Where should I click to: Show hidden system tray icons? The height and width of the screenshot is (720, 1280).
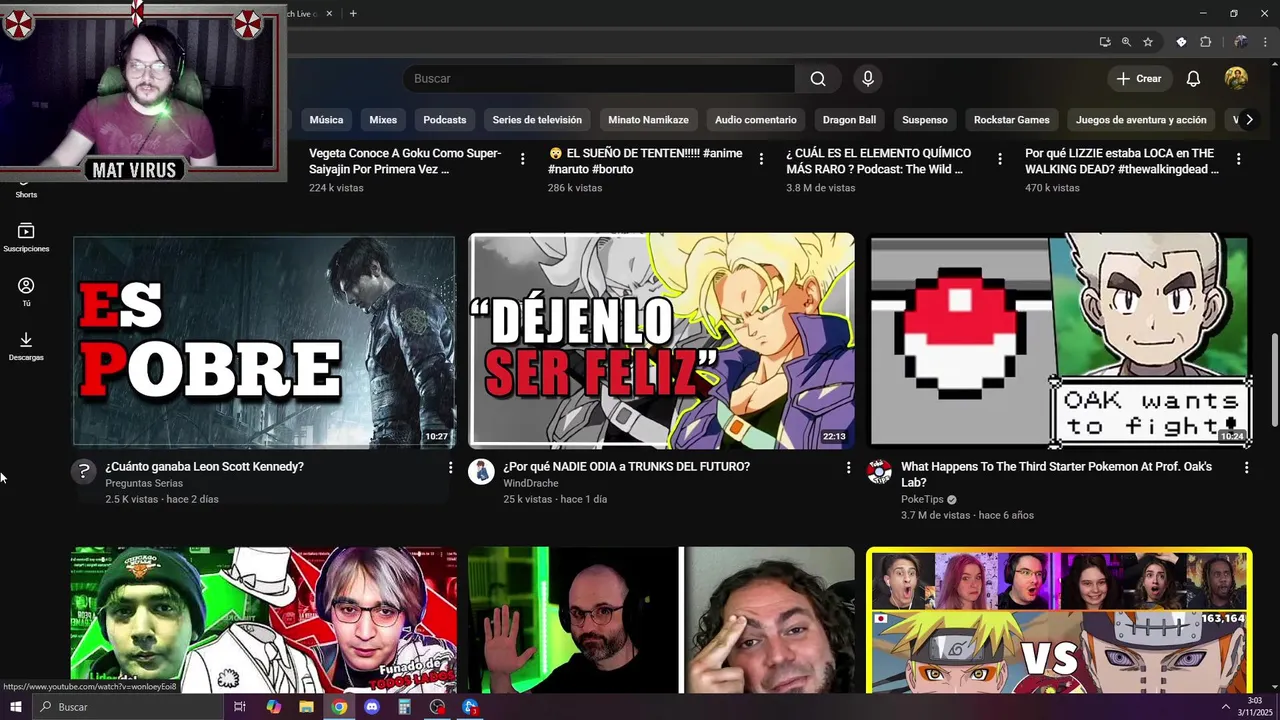(x=1225, y=707)
